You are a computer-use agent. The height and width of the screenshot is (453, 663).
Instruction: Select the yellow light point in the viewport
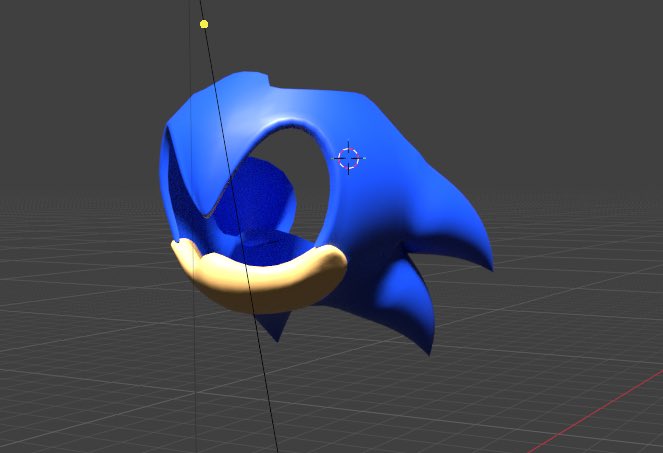point(204,24)
